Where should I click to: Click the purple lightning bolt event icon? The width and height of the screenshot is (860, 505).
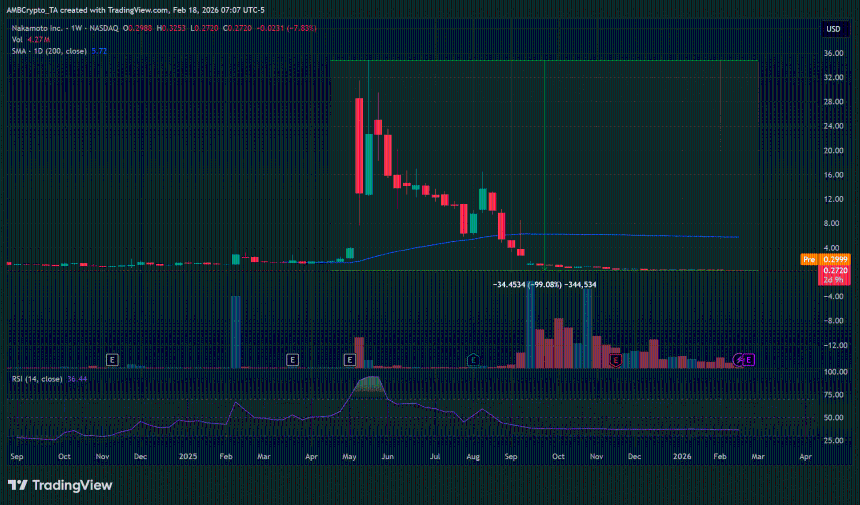(x=739, y=360)
